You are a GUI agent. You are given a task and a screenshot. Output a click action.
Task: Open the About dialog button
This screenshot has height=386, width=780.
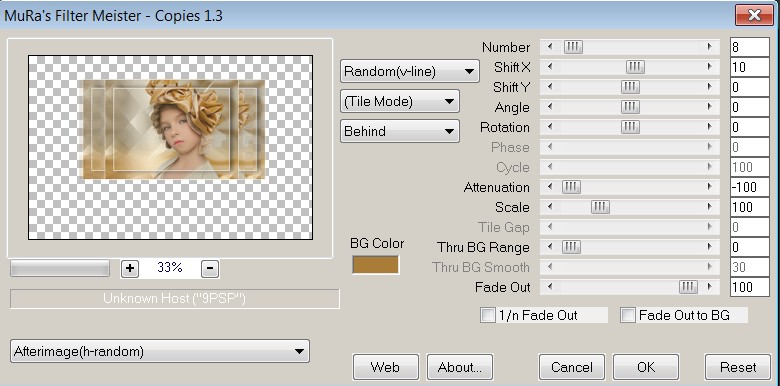coord(460,367)
